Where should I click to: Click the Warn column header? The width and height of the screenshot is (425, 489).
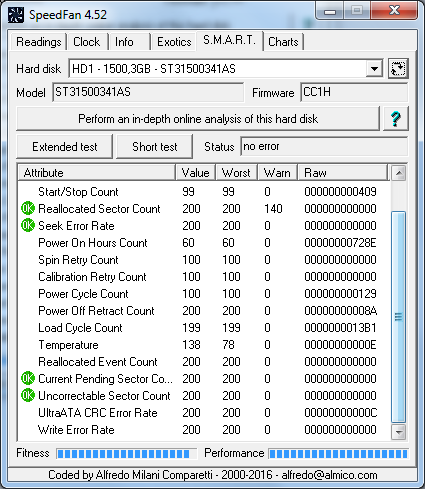(x=277, y=173)
